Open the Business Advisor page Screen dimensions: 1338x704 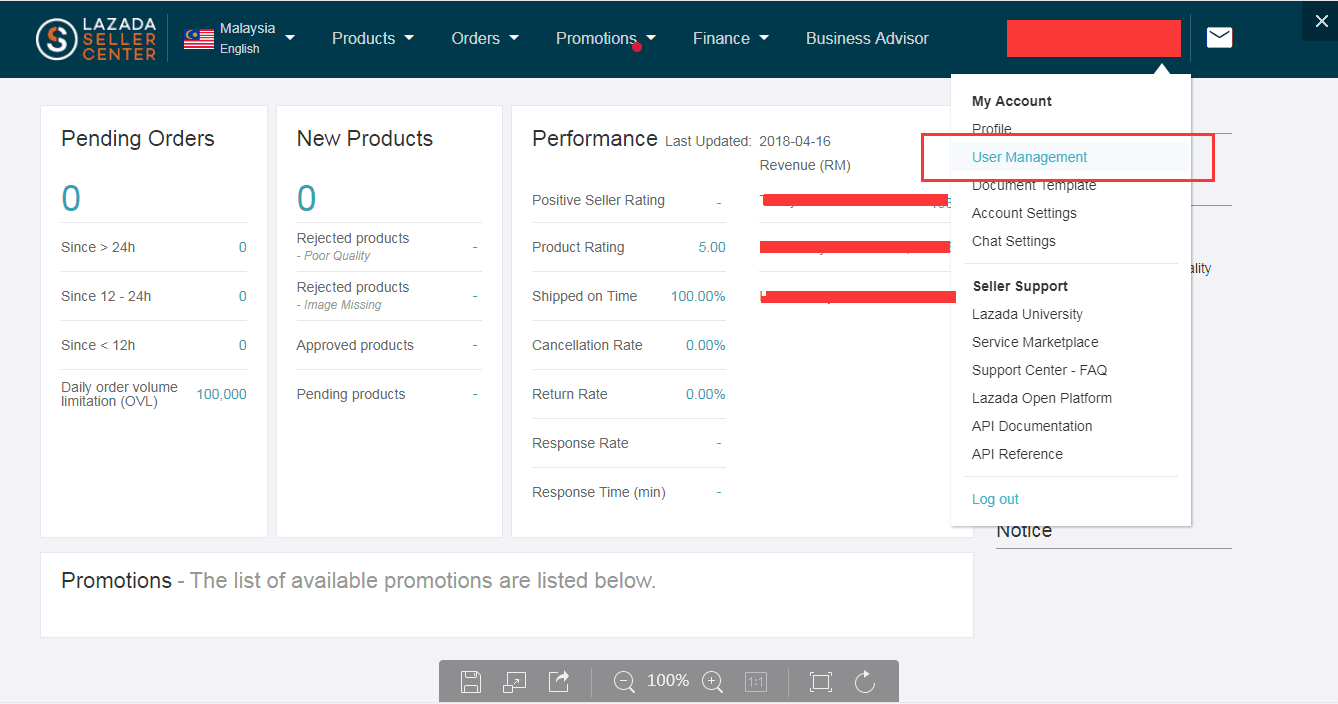coord(867,38)
